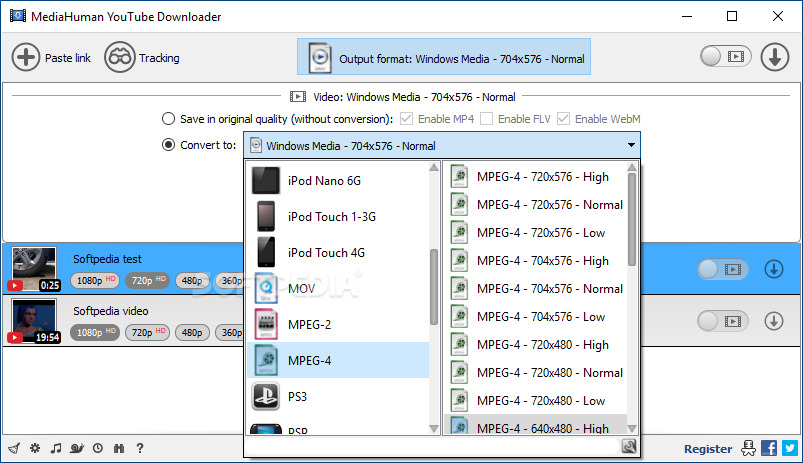Click the format list scrollbar thumb

click(x=434, y=287)
